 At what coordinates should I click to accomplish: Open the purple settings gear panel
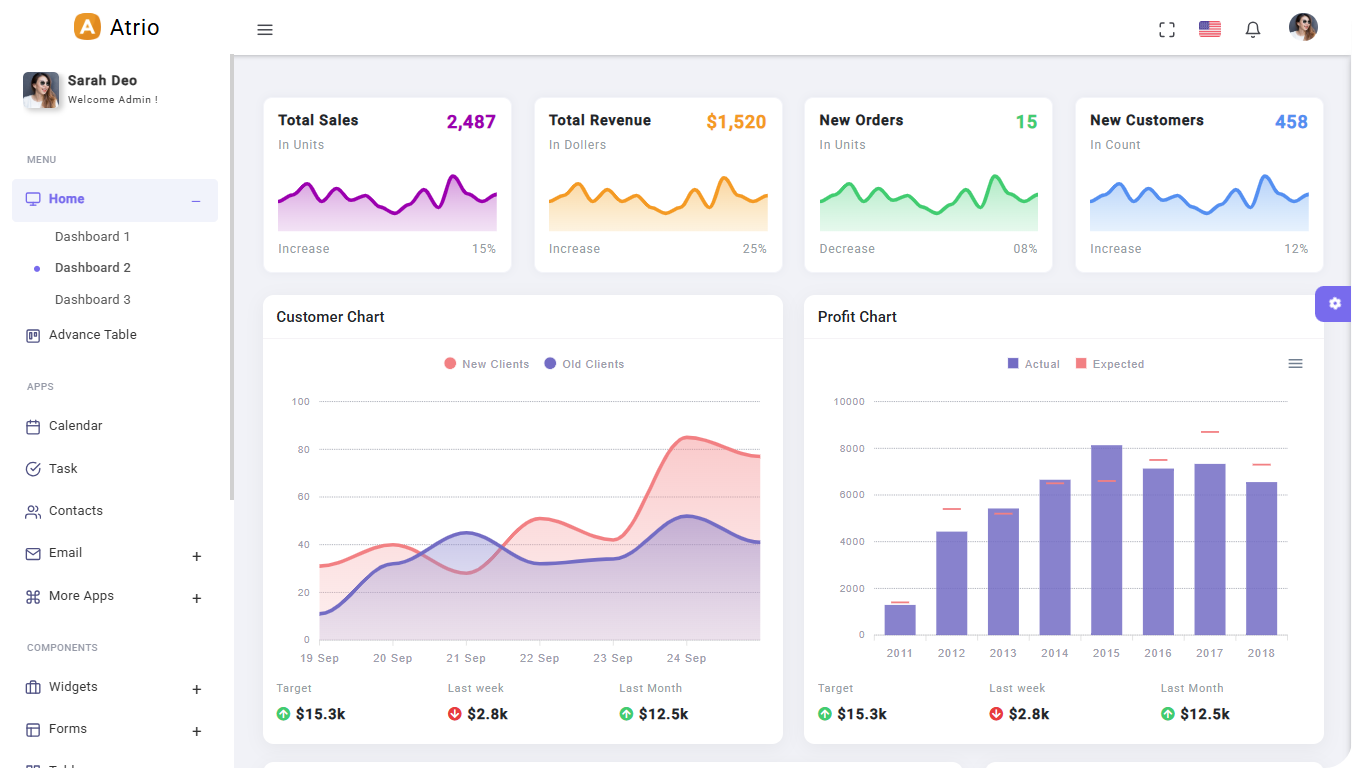click(1334, 303)
